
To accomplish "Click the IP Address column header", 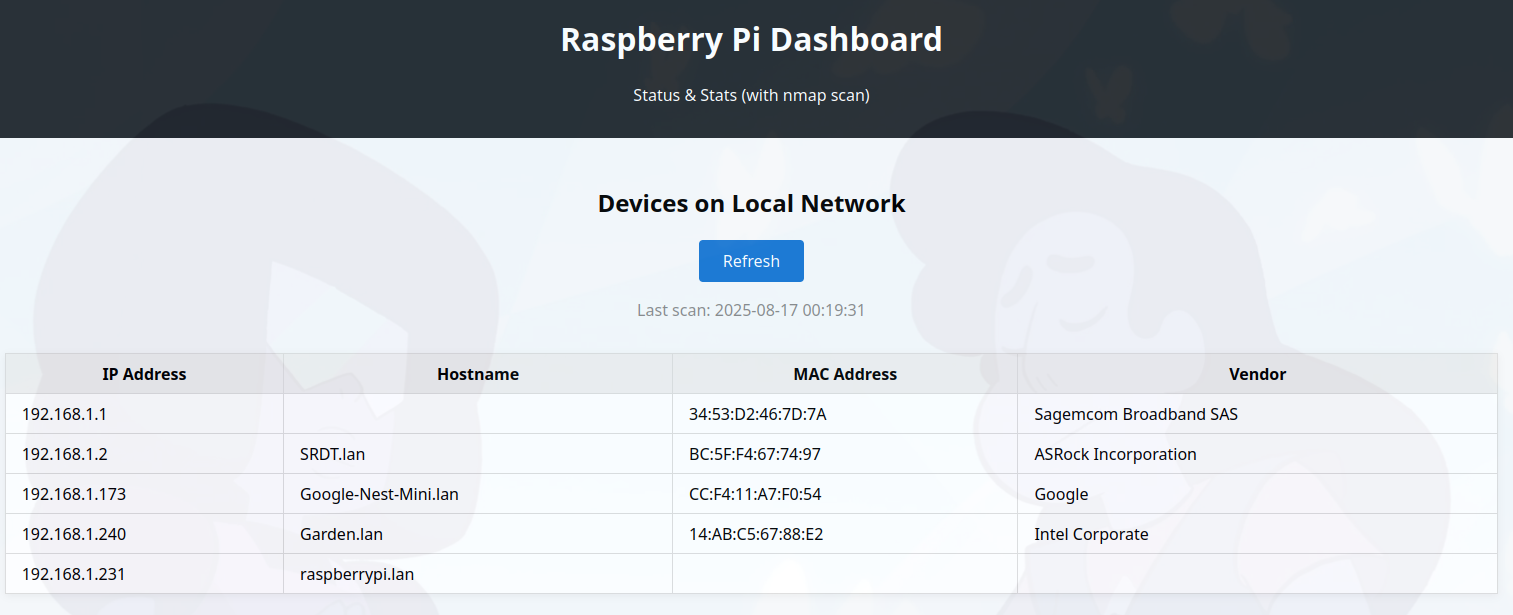I will (144, 374).
